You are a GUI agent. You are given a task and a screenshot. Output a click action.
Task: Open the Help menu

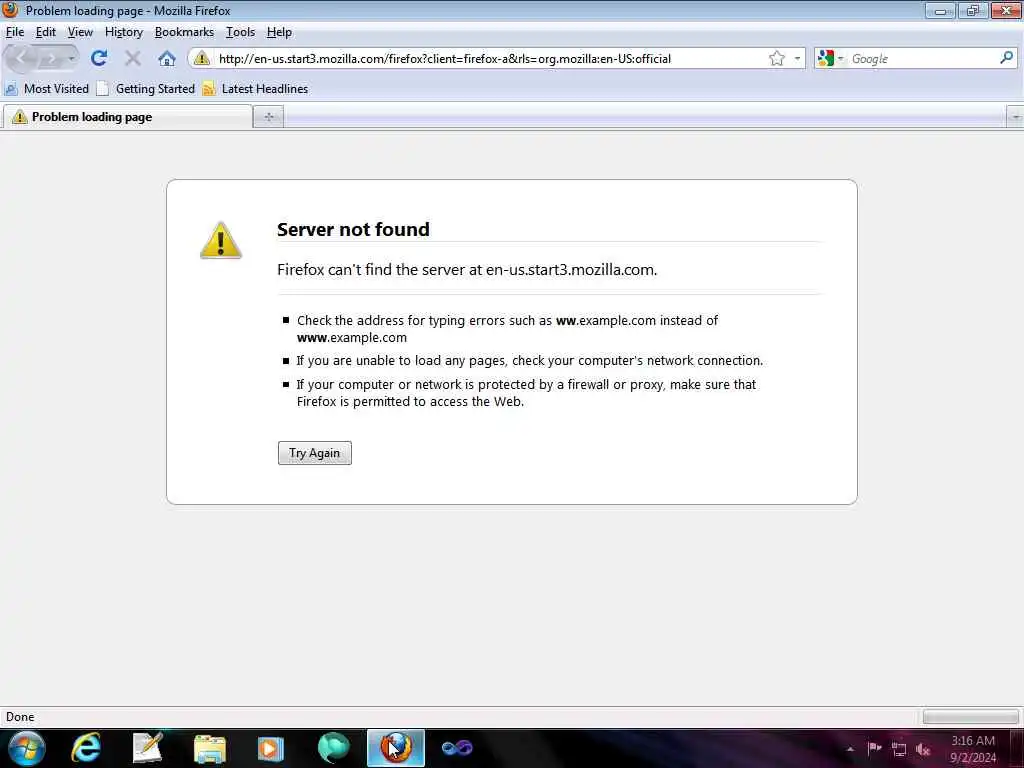coord(279,32)
